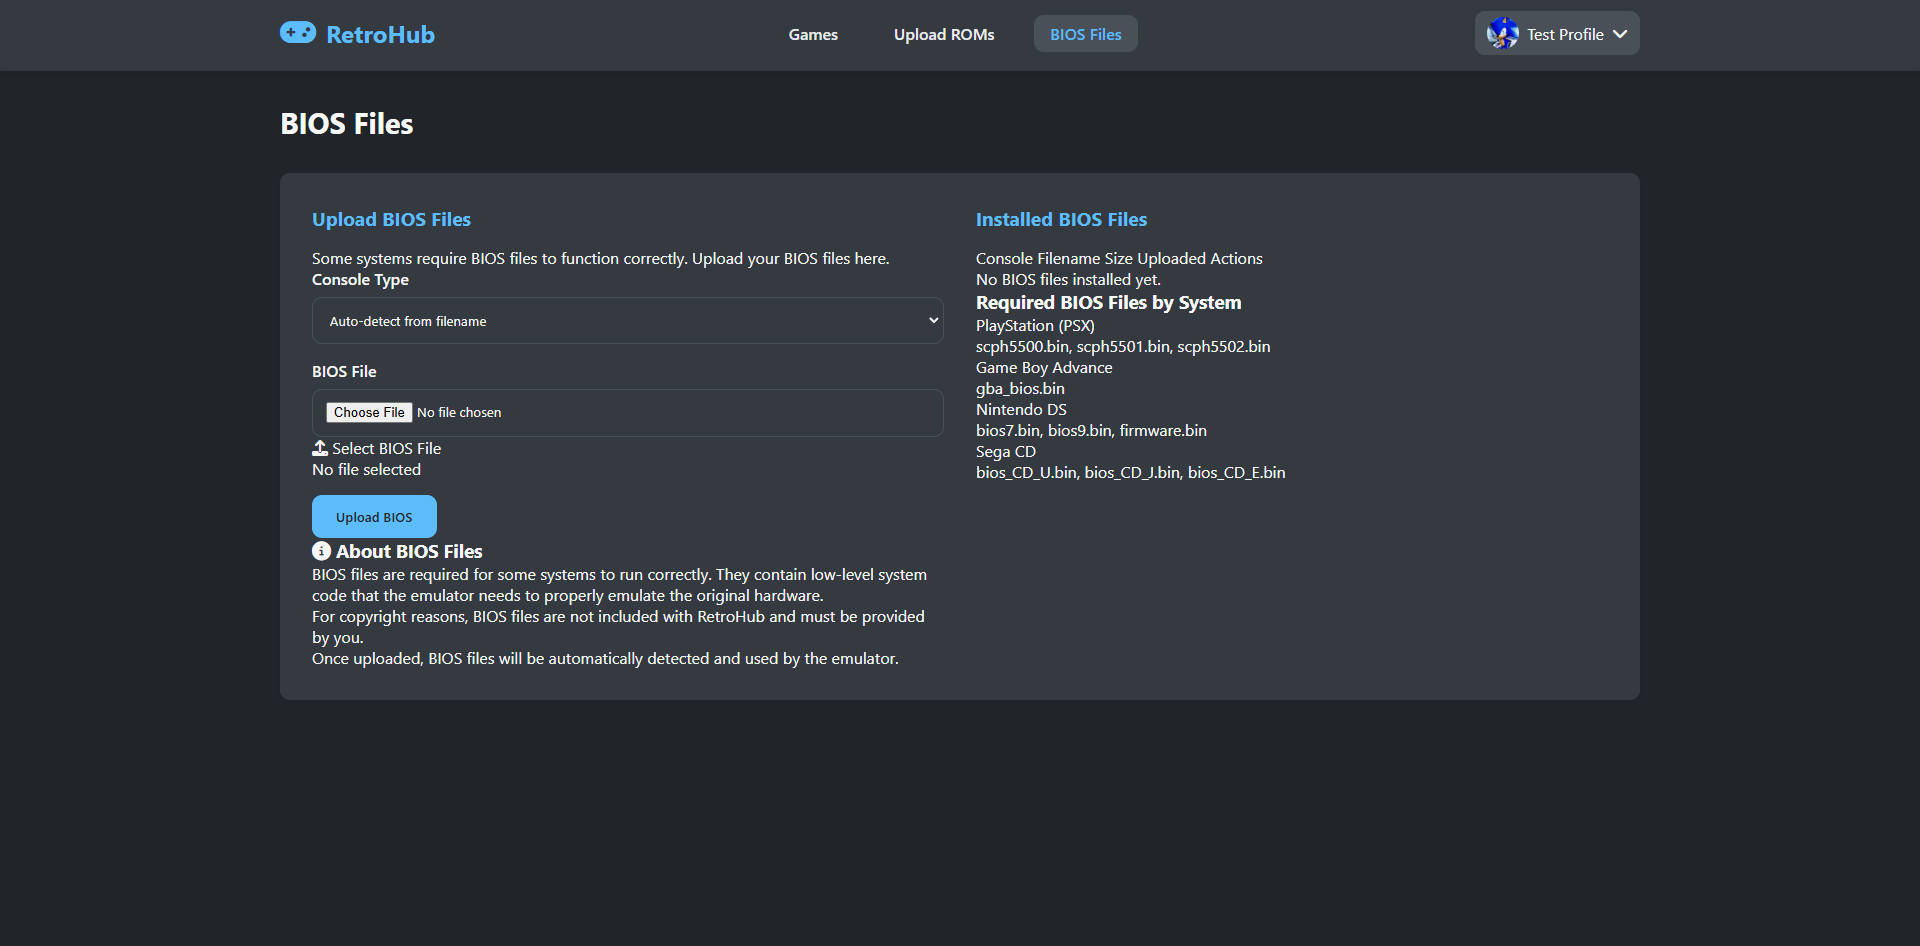Click the Required BIOS Files by System heading
The image size is (1920, 946).
pos(1108,303)
